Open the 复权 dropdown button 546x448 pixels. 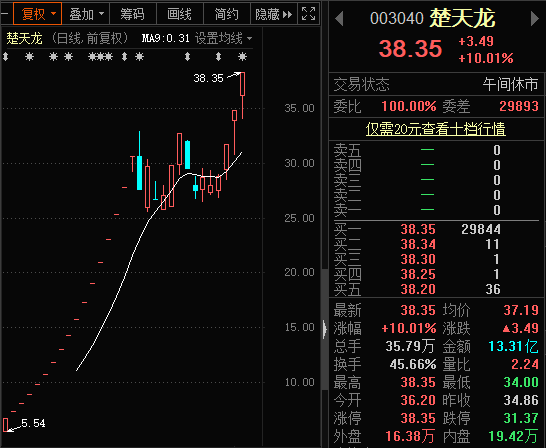38,14
